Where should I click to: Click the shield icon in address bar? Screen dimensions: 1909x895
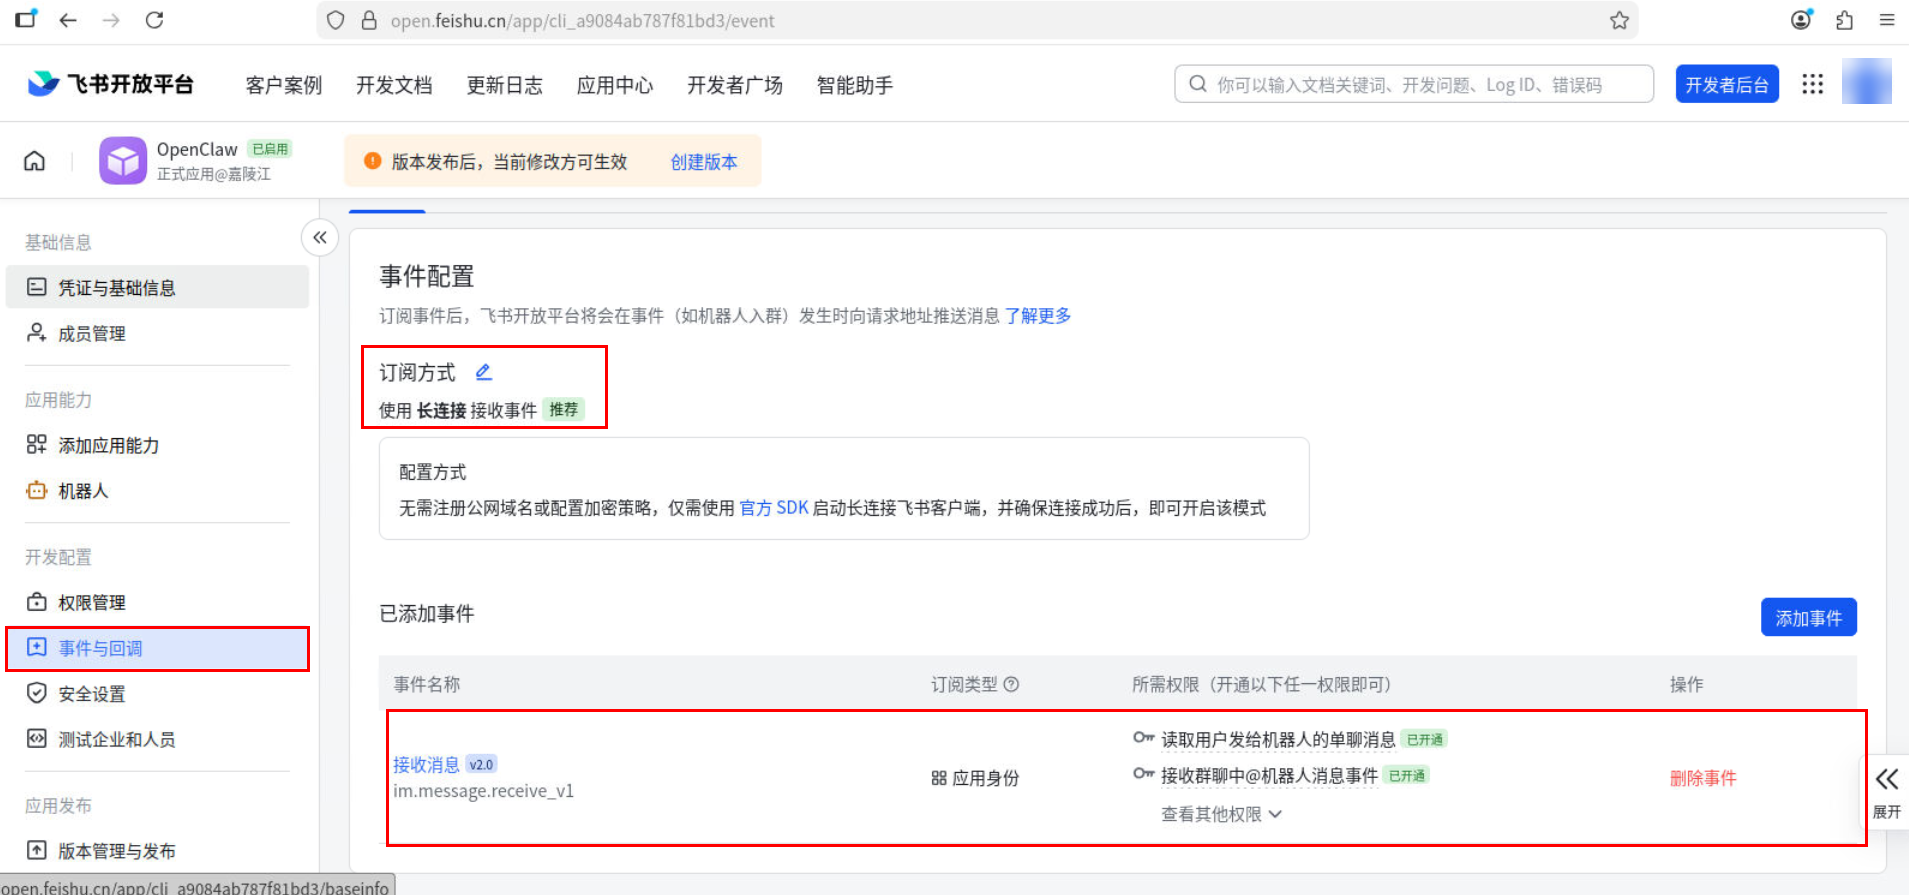click(336, 20)
